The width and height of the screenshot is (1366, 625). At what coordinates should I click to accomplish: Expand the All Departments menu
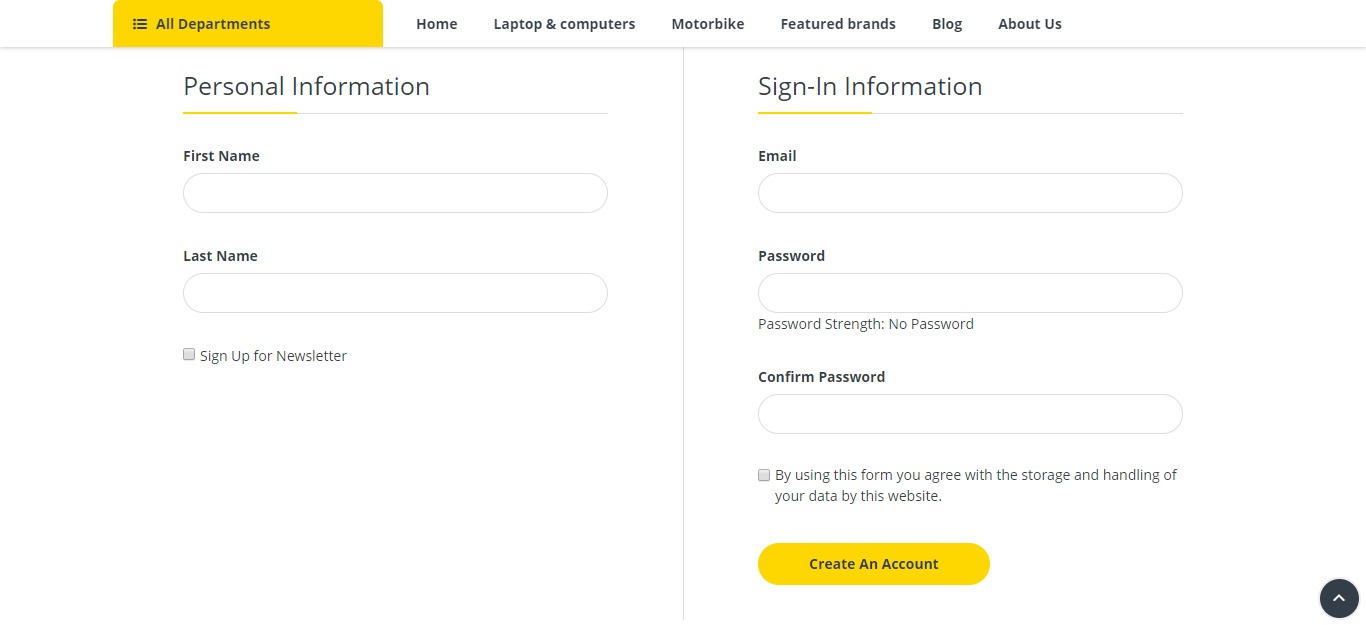pyautogui.click(x=247, y=24)
